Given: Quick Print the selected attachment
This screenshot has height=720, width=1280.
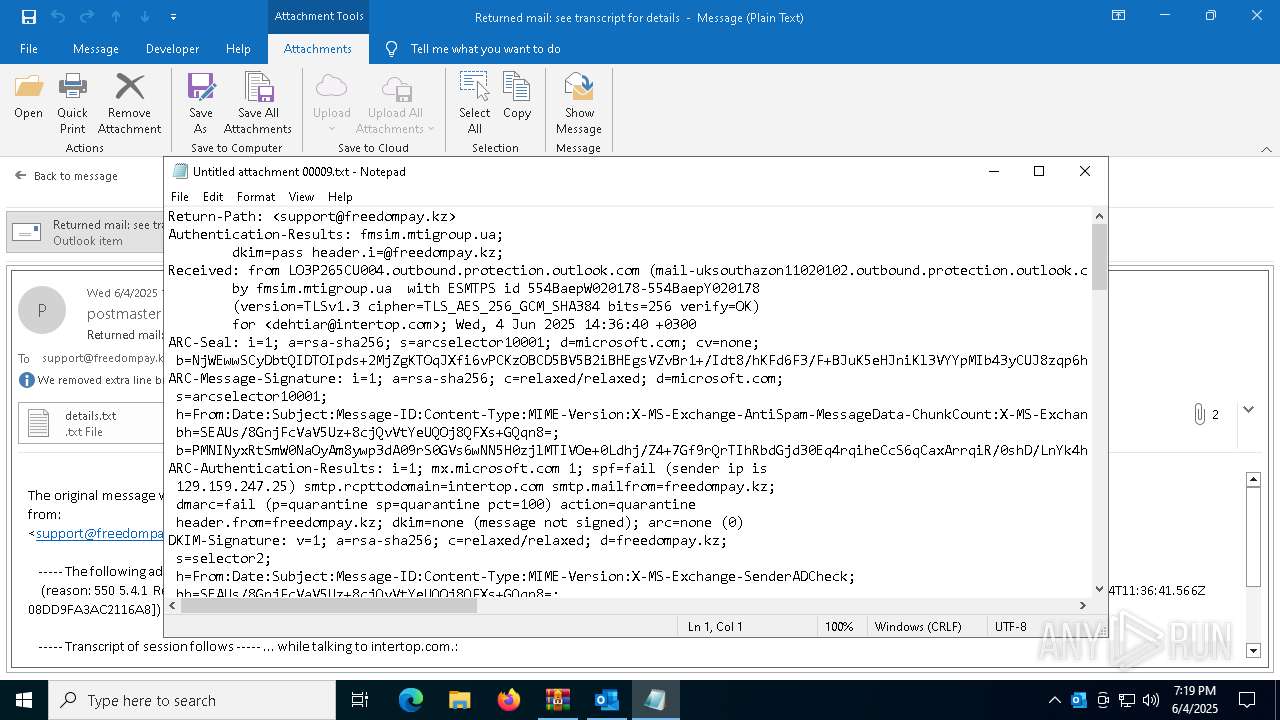Looking at the screenshot, I should pos(72,103).
